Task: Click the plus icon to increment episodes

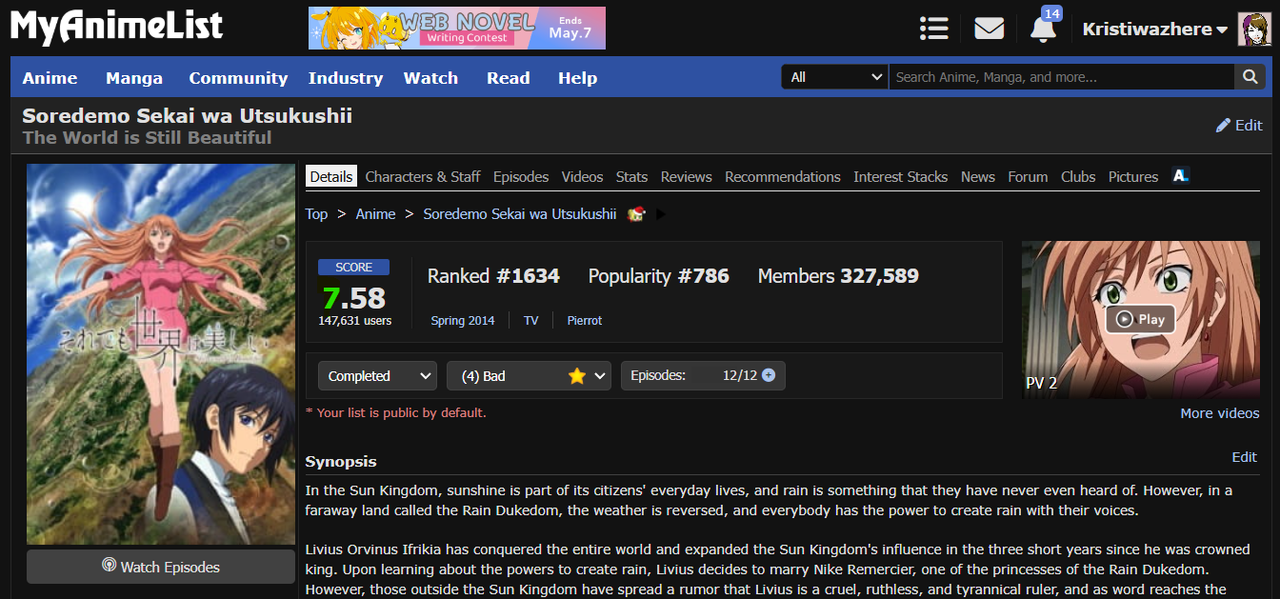Action: pos(768,375)
